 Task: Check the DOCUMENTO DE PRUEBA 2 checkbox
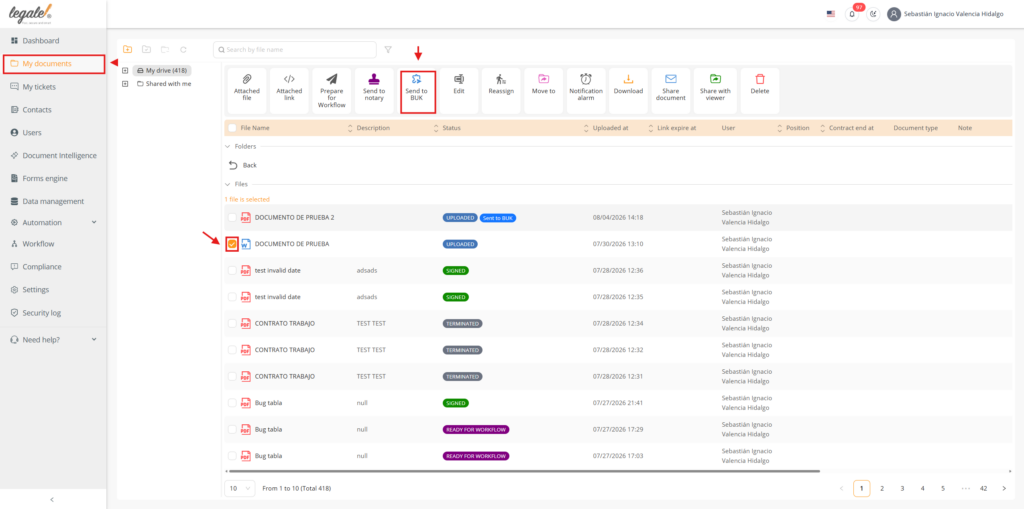point(232,218)
